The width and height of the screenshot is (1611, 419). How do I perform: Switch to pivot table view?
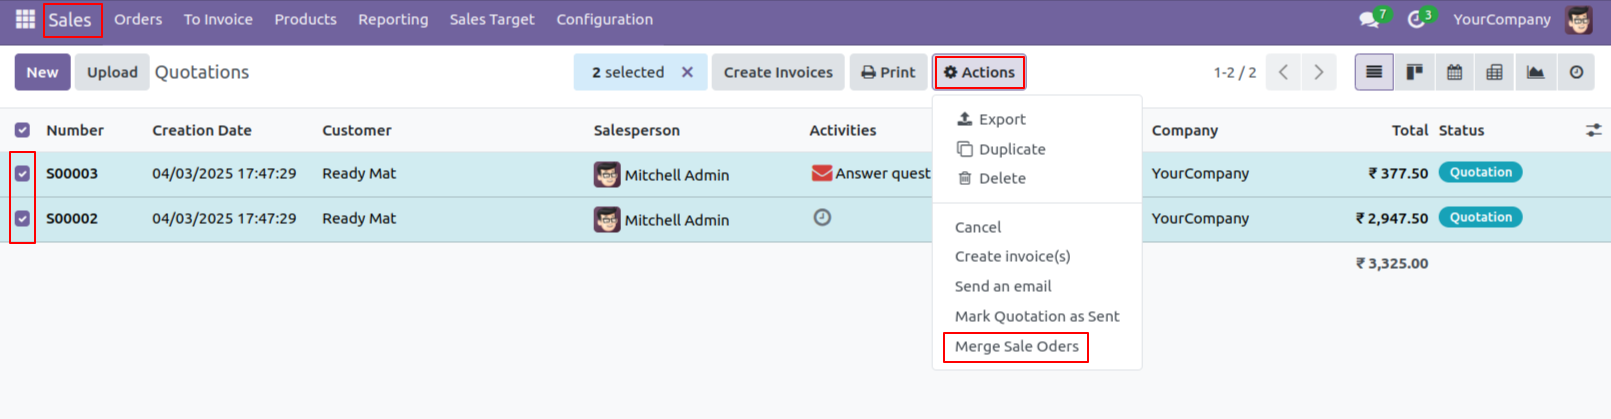(x=1495, y=72)
